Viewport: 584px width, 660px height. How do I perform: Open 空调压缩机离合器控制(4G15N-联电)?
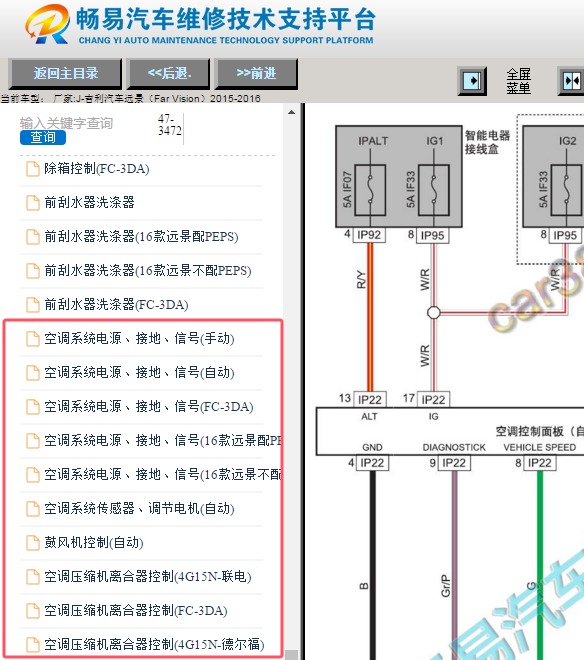point(147,577)
